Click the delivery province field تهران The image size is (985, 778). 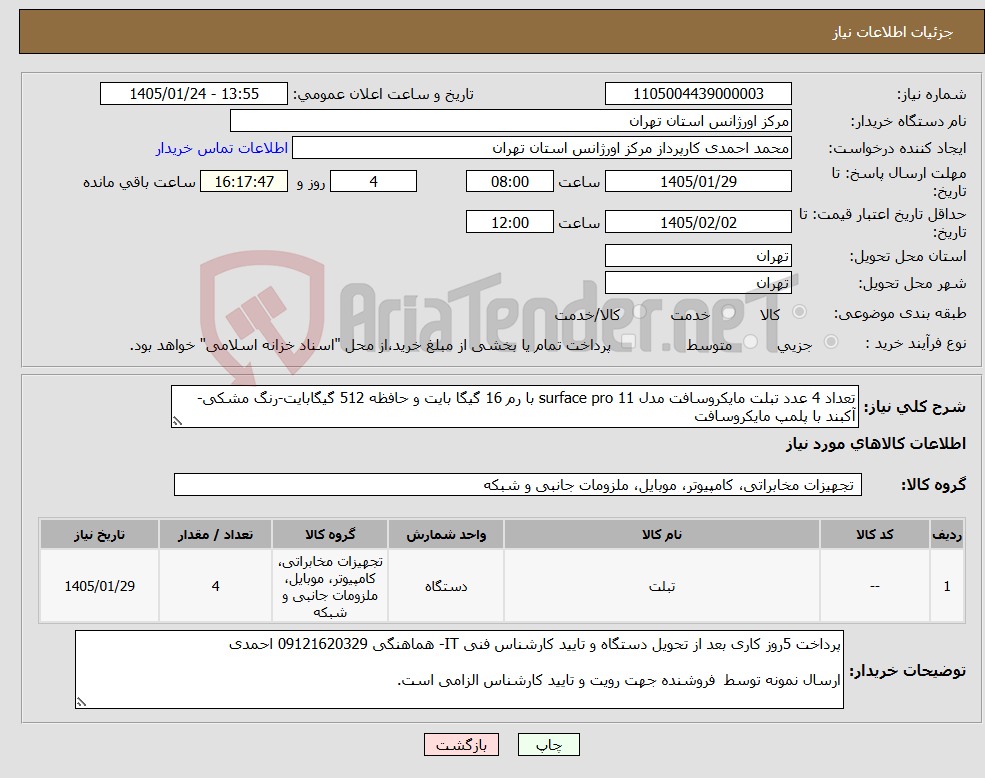[x=698, y=256]
